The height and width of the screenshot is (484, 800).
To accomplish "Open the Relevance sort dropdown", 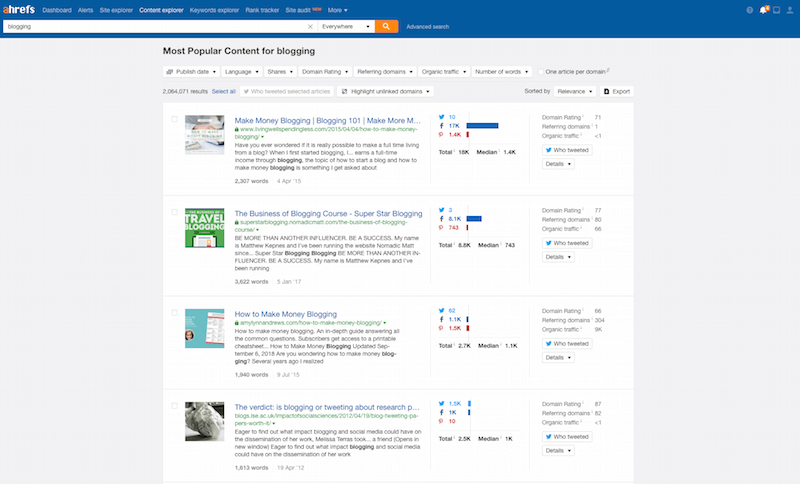I will [575, 91].
